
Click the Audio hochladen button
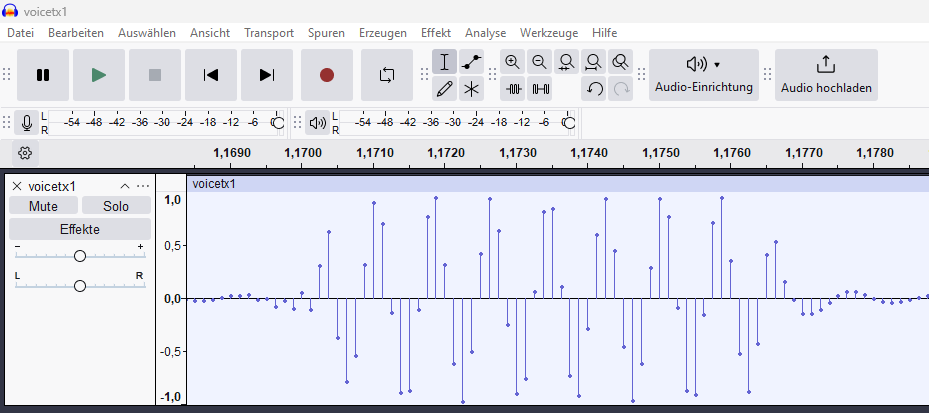point(826,75)
